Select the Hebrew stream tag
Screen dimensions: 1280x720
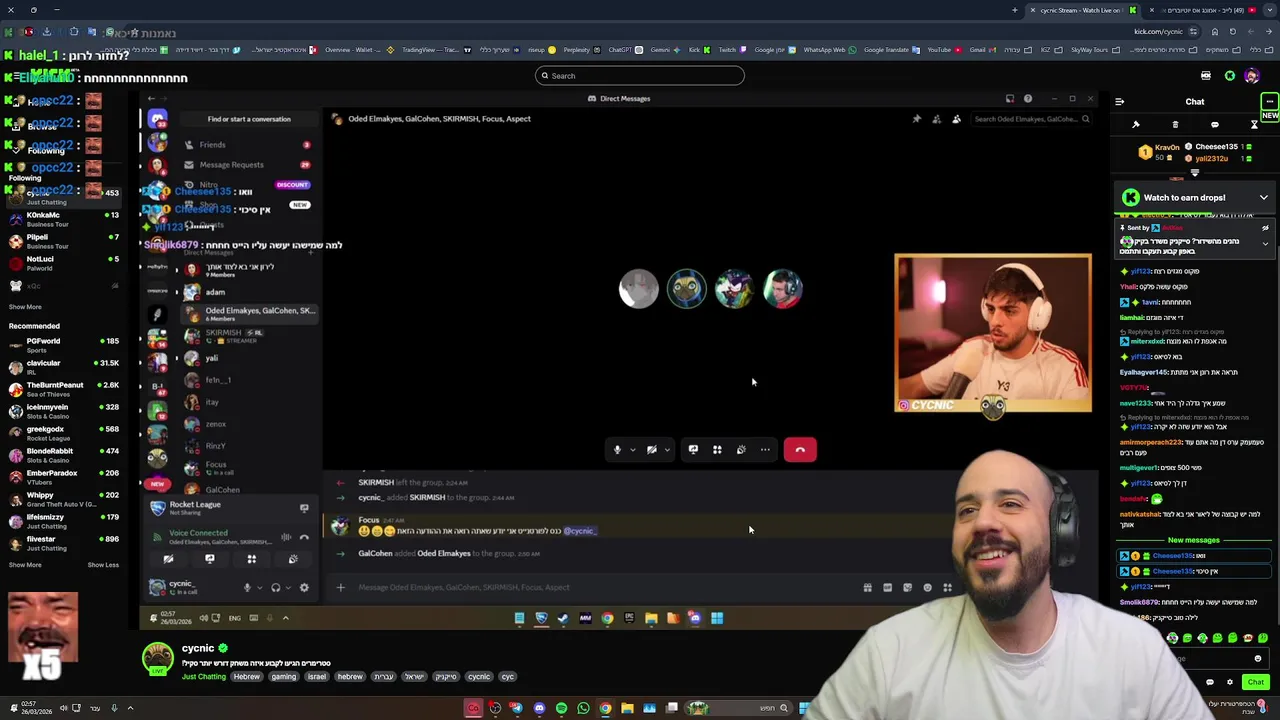[247, 677]
